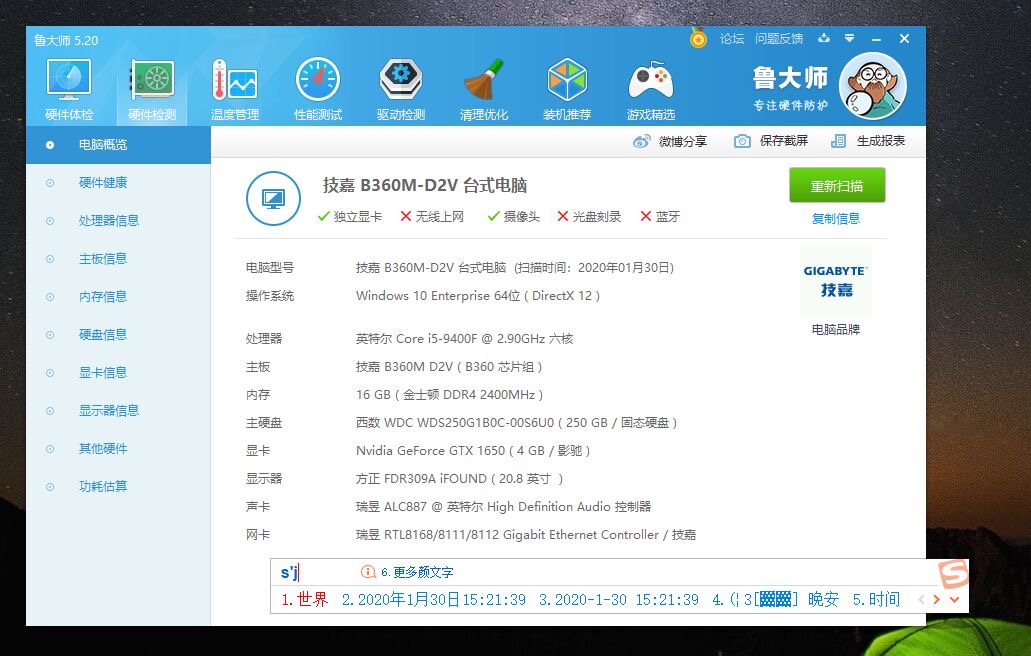Select the 硬件检测 hardware detection icon

pos(152,89)
